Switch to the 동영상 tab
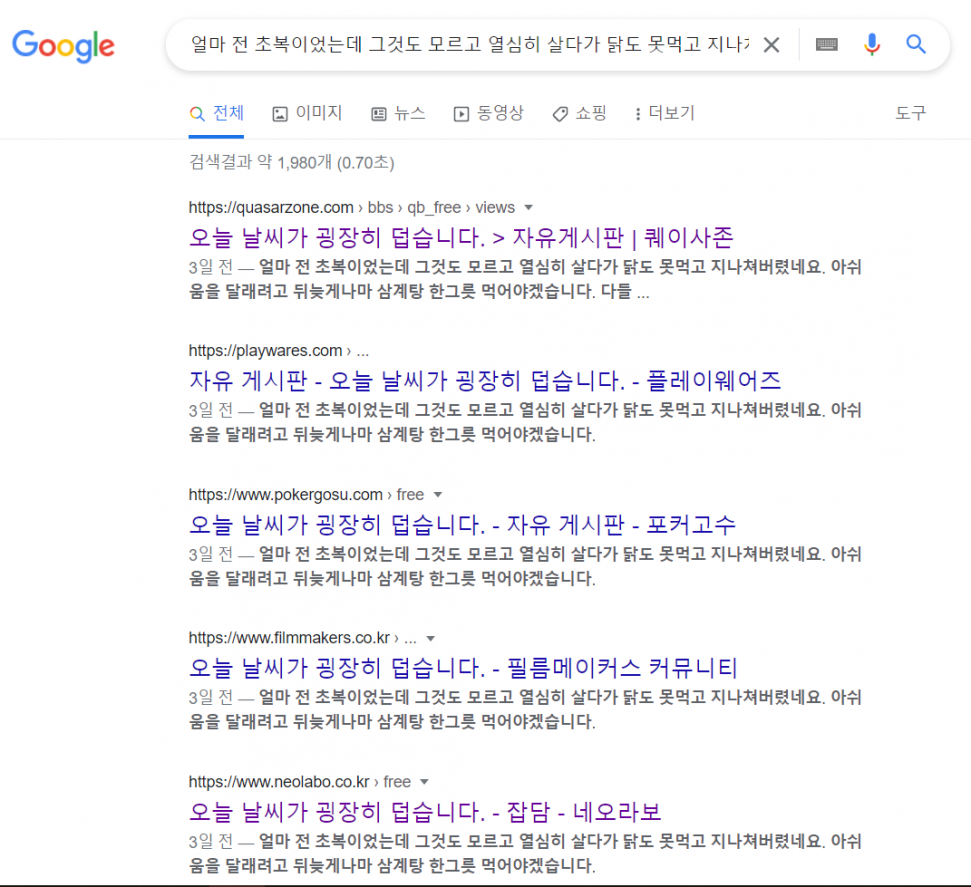 (489, 113)
